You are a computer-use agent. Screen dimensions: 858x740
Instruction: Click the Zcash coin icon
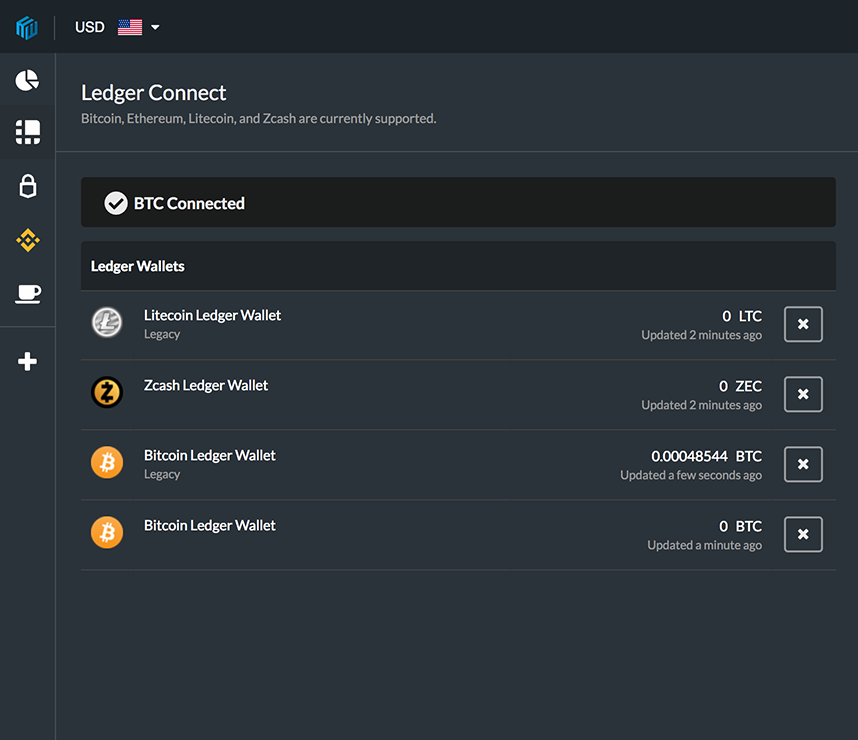tap(107, 392)
